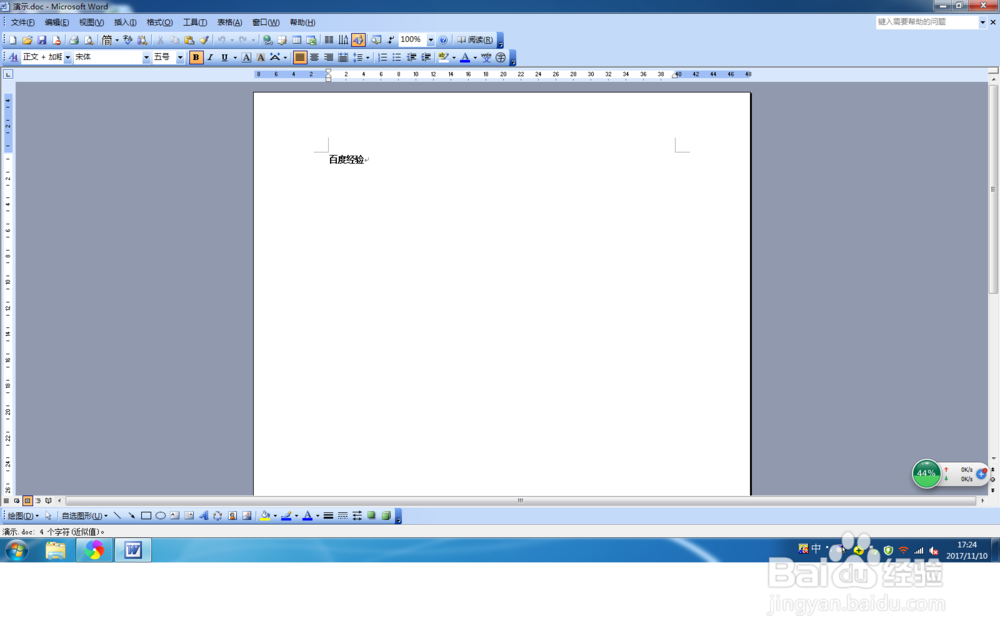Insert a hyperlink via globe icon

[267, 40]
